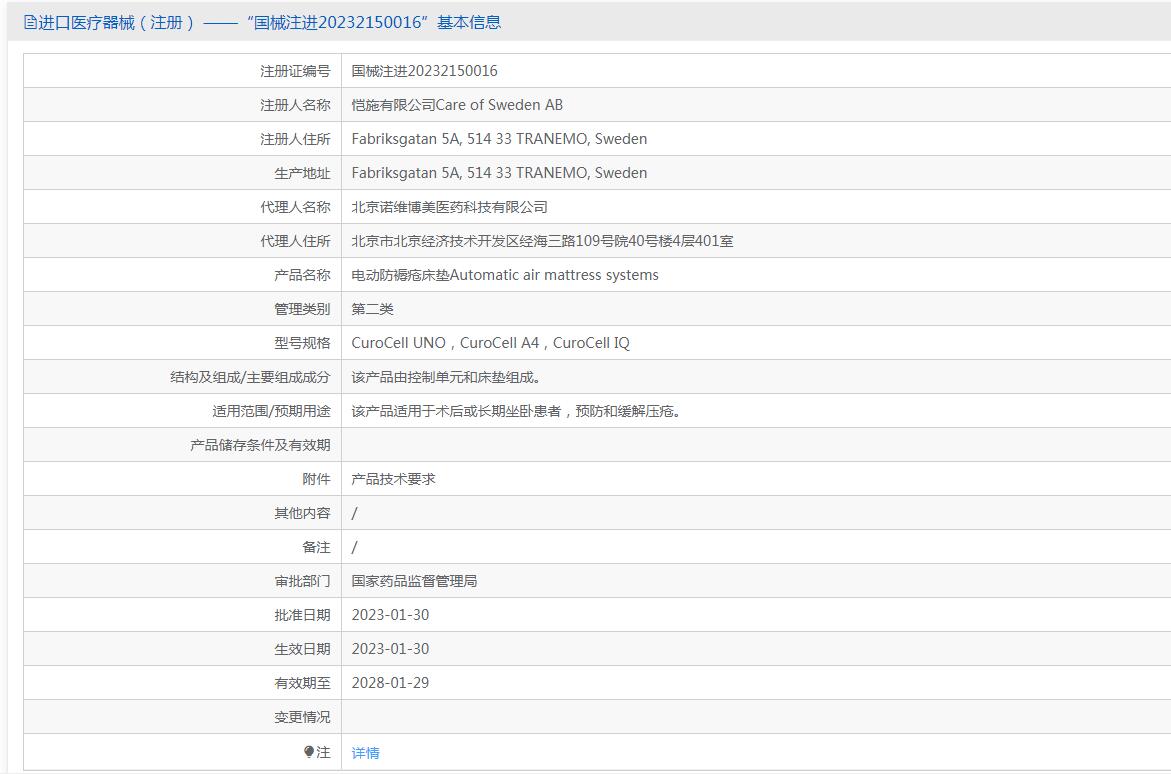Click the 代理人住所 label

click(x=295, y=241)
